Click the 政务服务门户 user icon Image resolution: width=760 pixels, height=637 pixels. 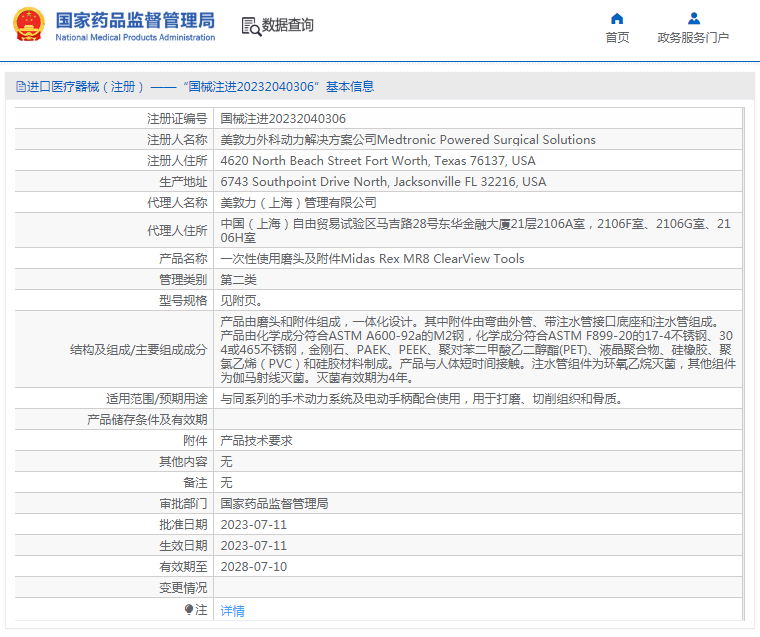pyautogui.click(x=694, y=18)
